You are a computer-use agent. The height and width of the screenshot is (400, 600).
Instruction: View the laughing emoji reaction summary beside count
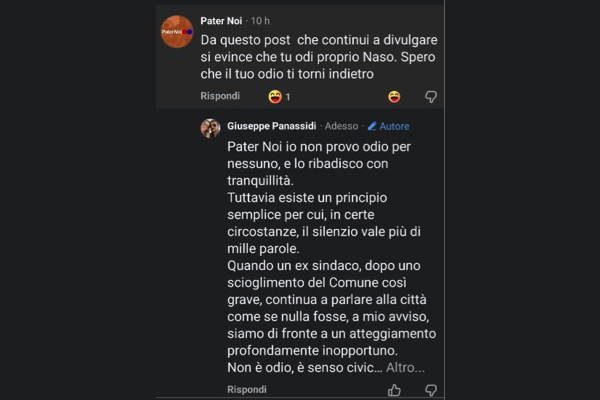[274, 97]
